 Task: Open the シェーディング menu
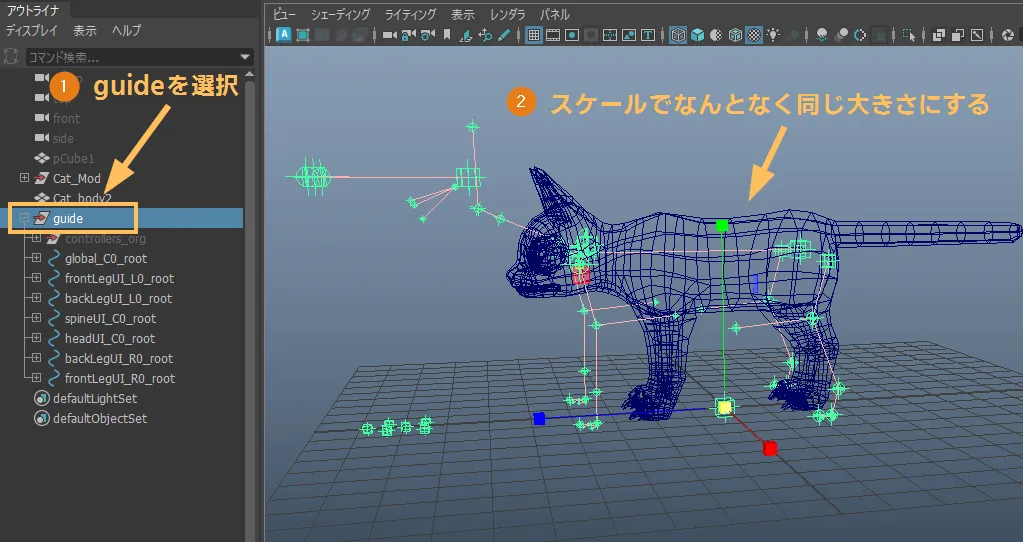click(340, 14)
